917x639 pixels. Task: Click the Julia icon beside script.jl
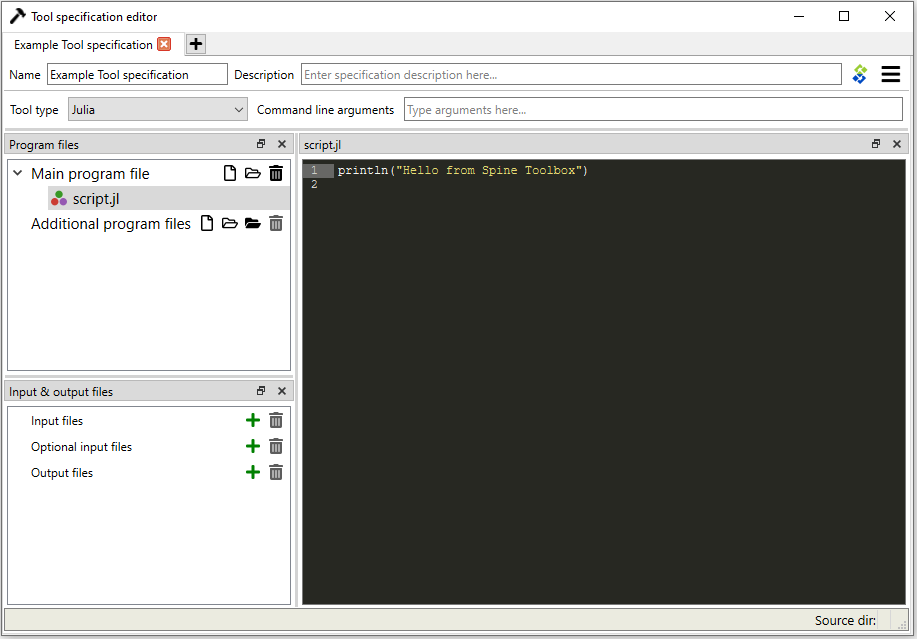coord(59,199)
